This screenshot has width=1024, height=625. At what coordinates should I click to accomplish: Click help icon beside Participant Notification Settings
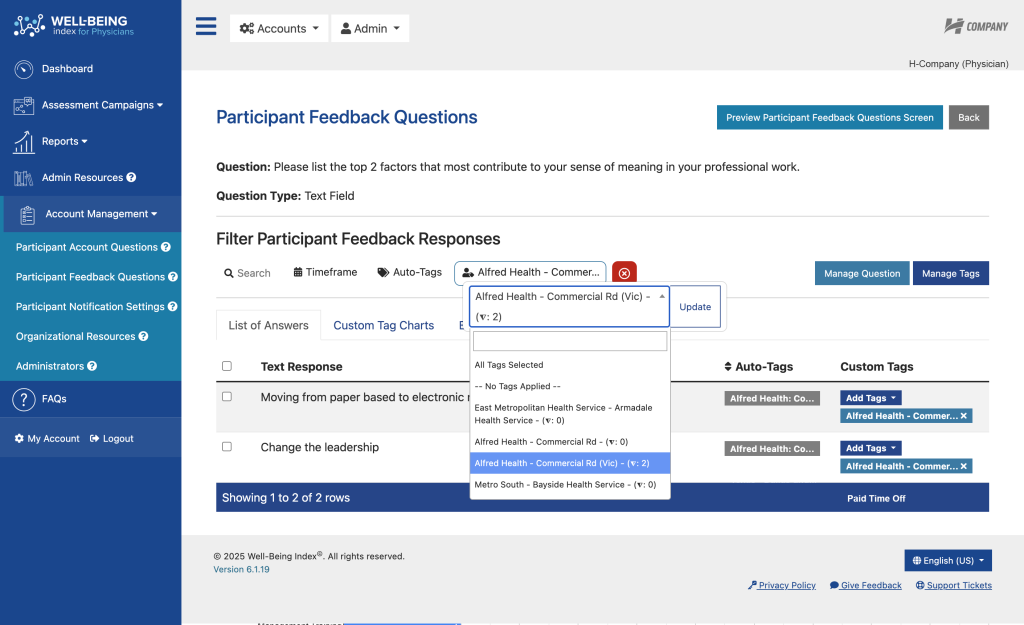[x=172, y=306]
